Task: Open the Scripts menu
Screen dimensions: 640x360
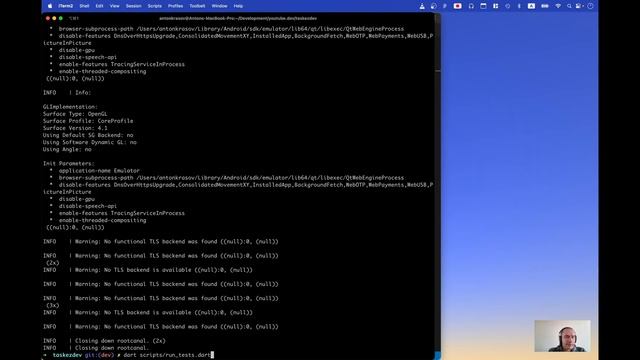Action: tap(154, 6)
